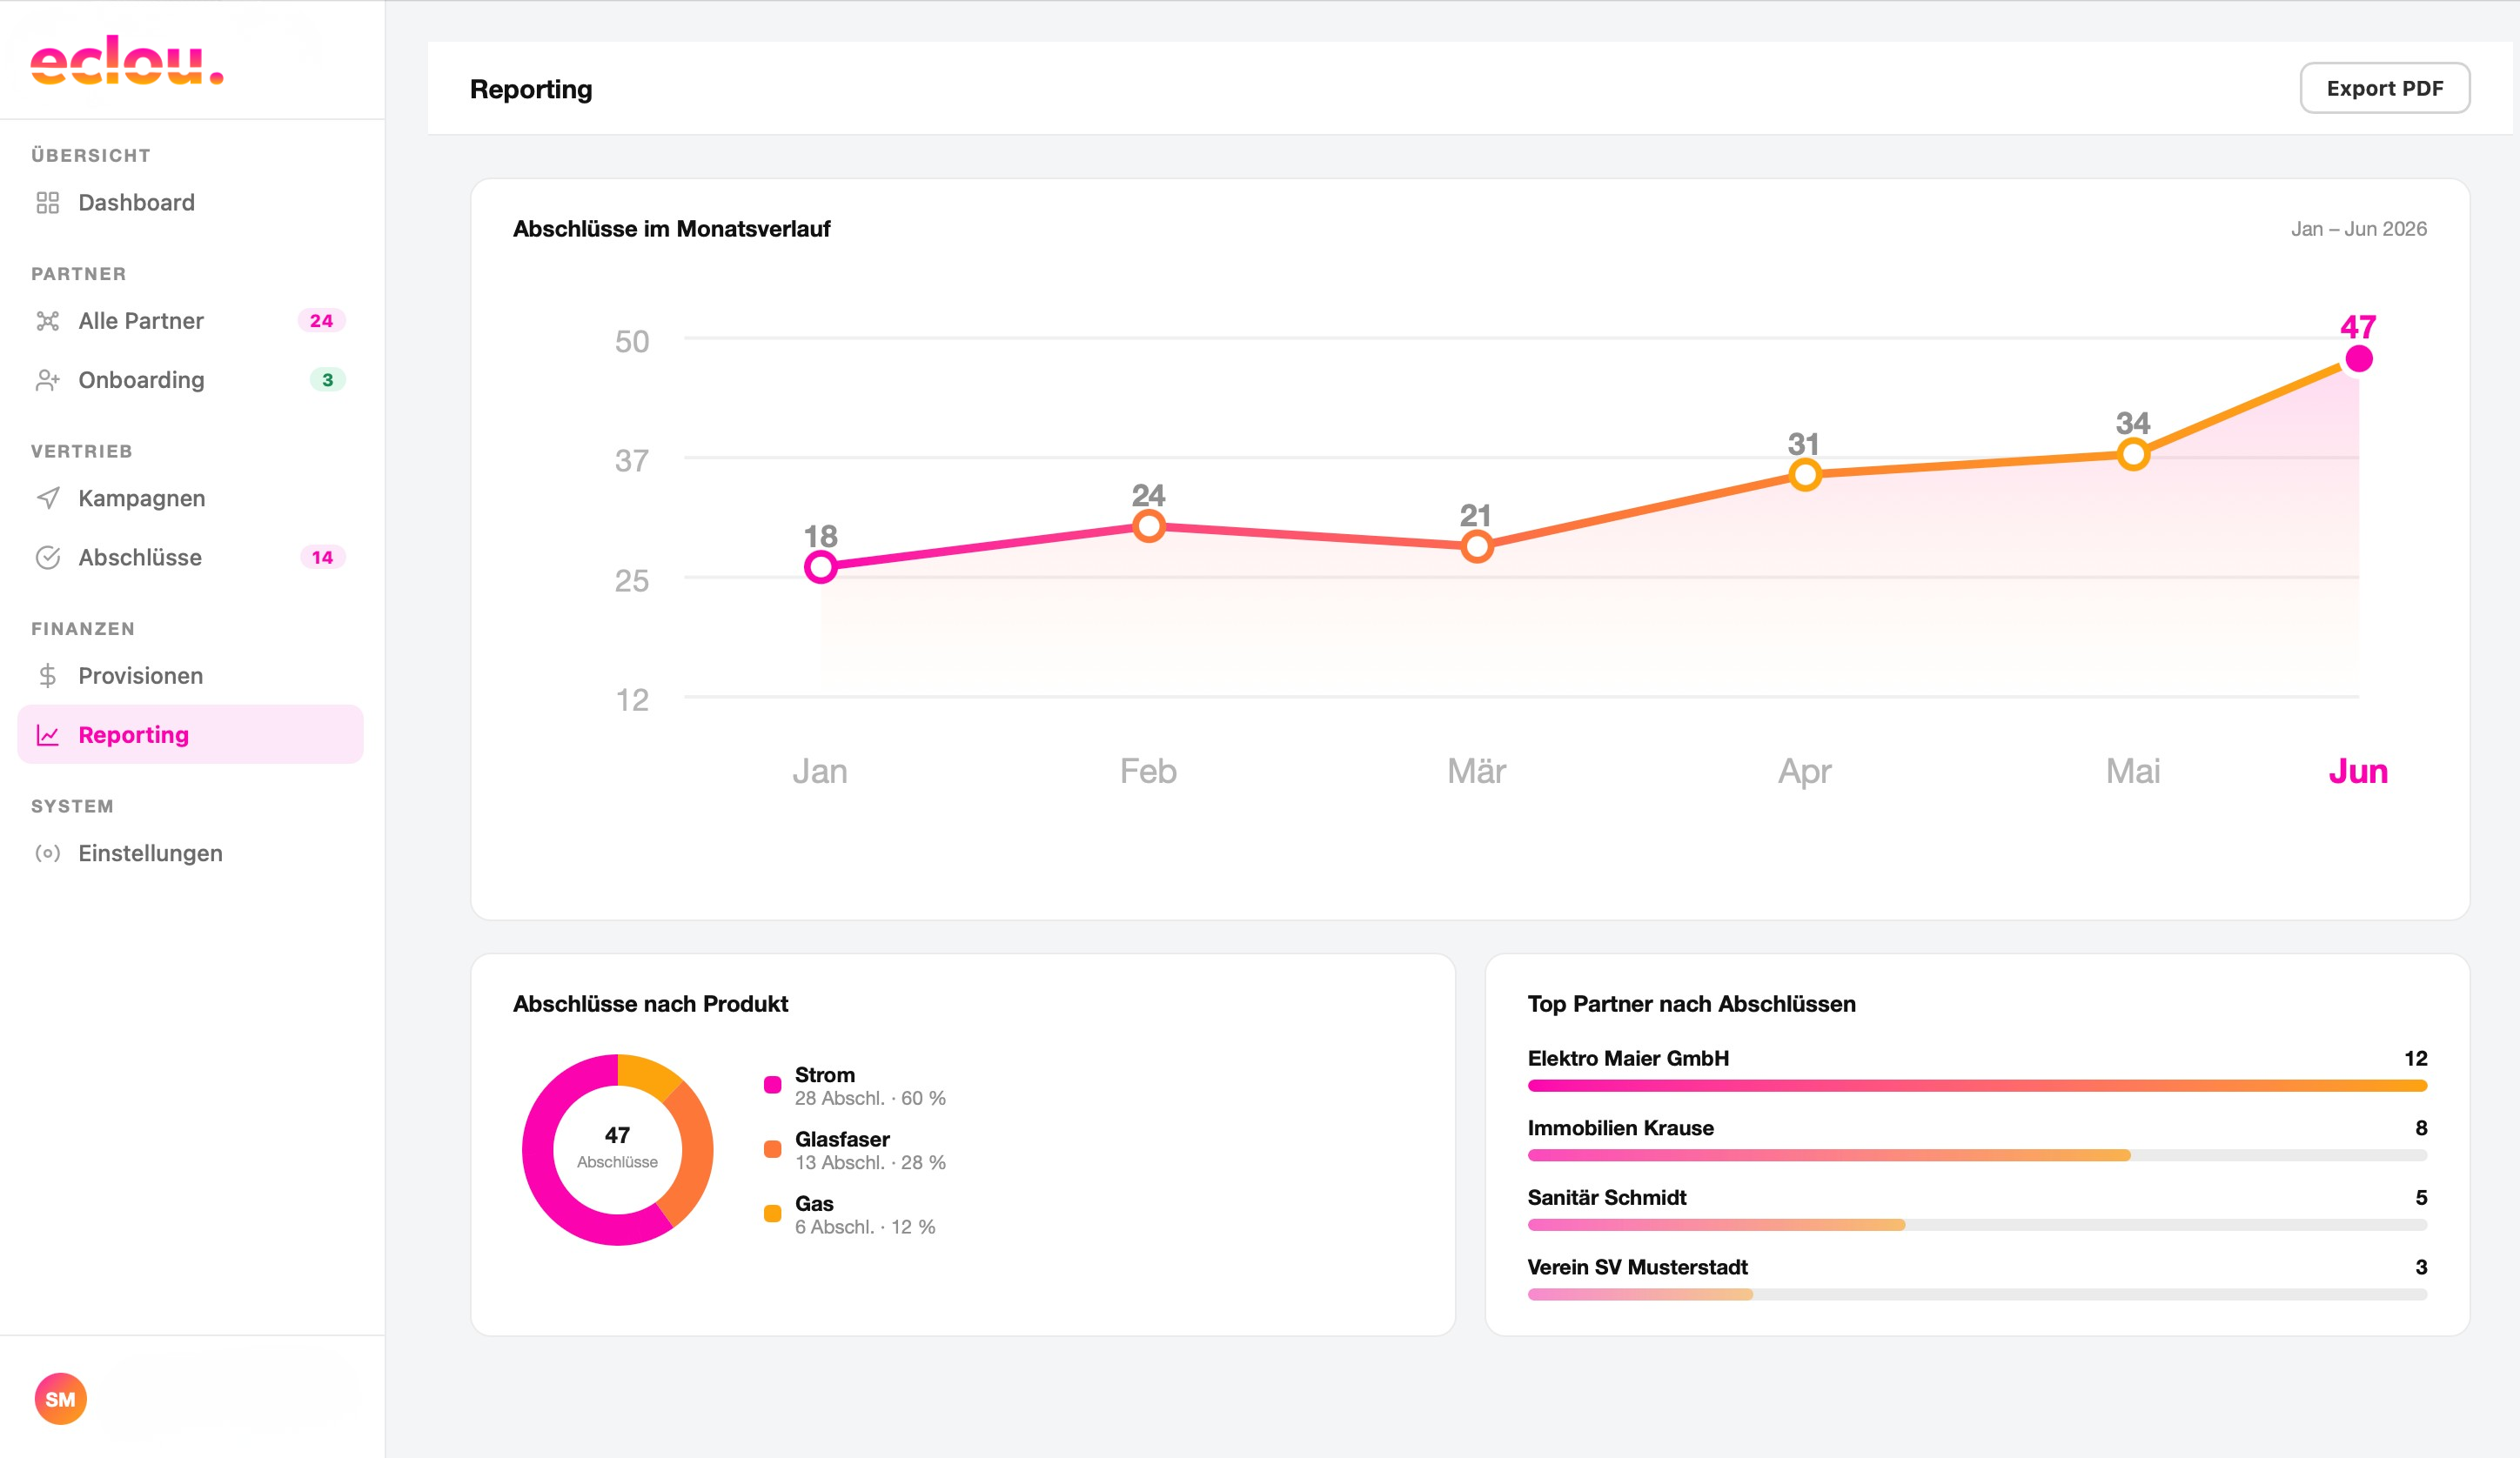Click the Reporting page title

pos(531,89)
